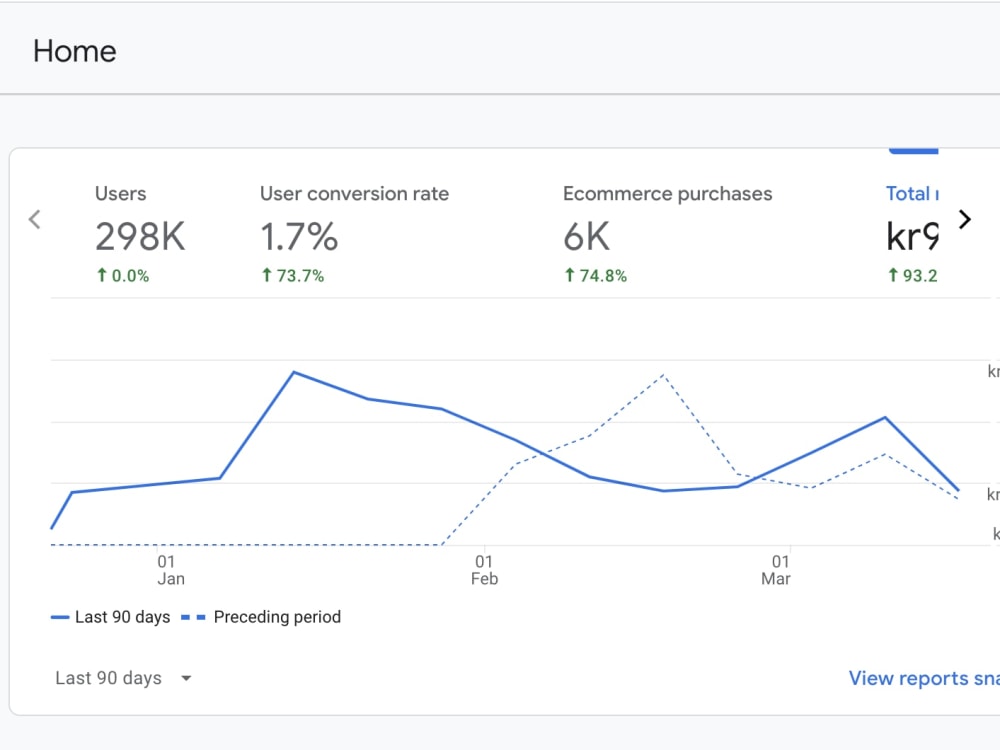Click the peak of the solid trend line
Viewport: 1000px width, 750px height.
click(x=295, y=372)
